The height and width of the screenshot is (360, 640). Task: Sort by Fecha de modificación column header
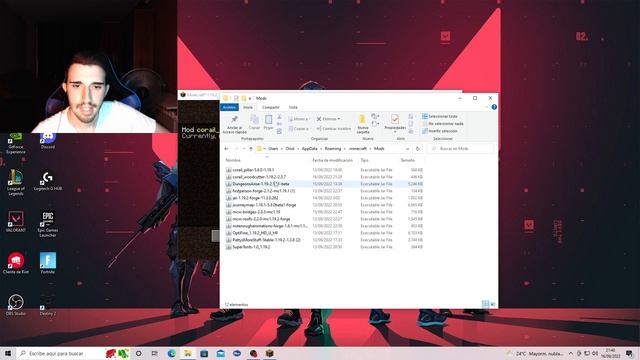[332, 160]
